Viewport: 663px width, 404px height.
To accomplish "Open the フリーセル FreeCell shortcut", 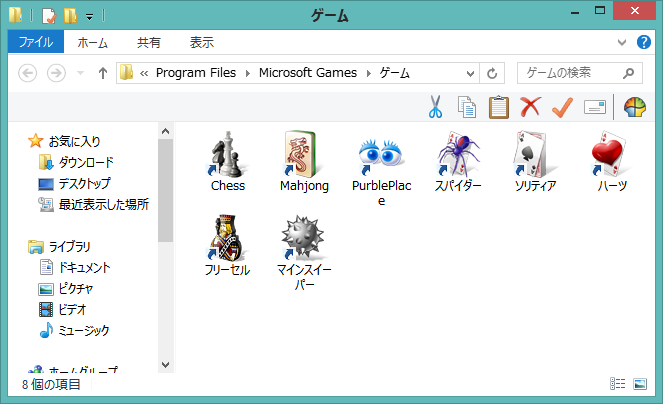I will [x=228, y=245].
